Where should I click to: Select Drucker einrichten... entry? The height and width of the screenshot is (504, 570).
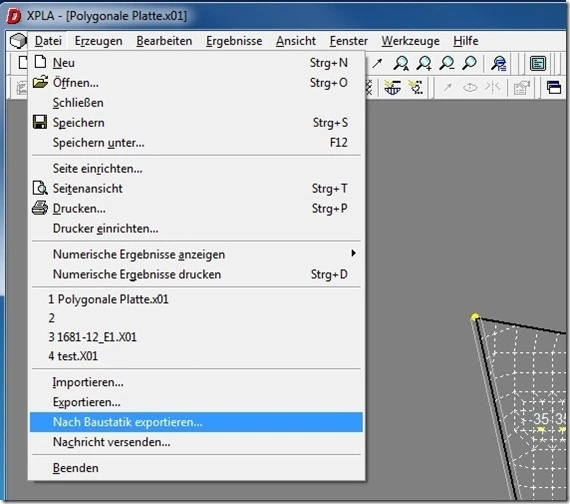pos(196,228)
